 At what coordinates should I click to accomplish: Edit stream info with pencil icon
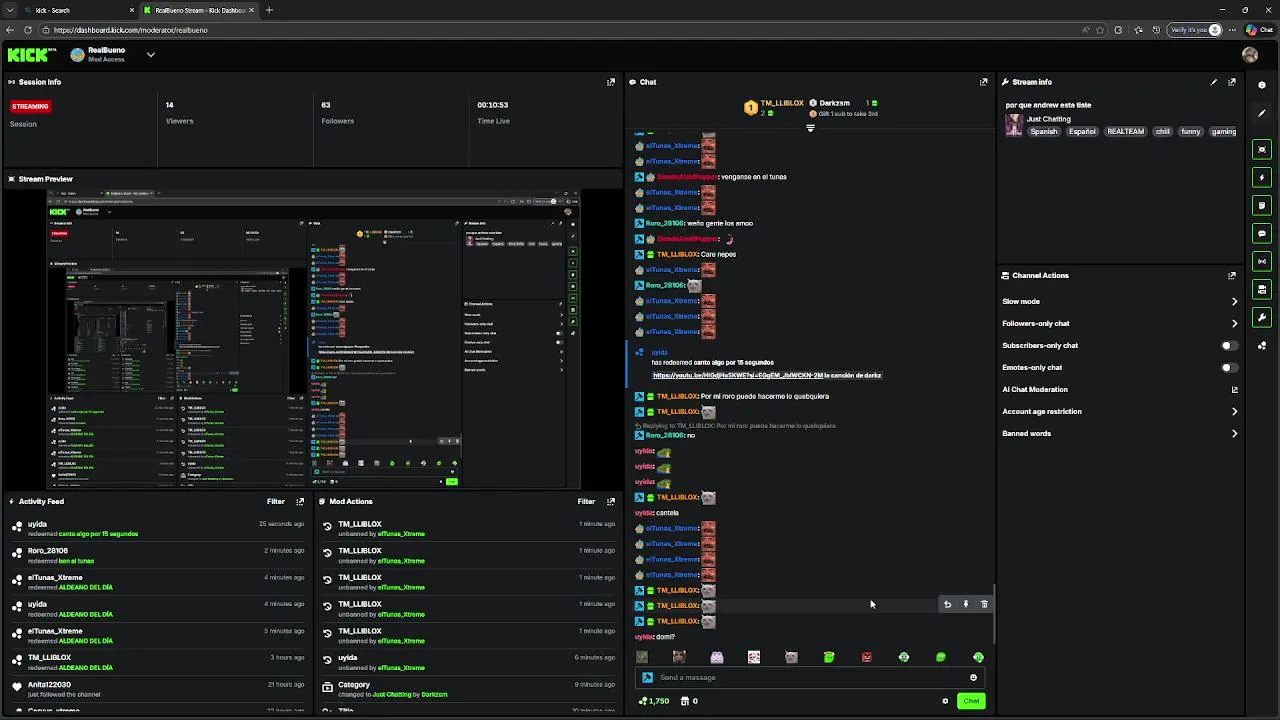(x=1214, y=82)
